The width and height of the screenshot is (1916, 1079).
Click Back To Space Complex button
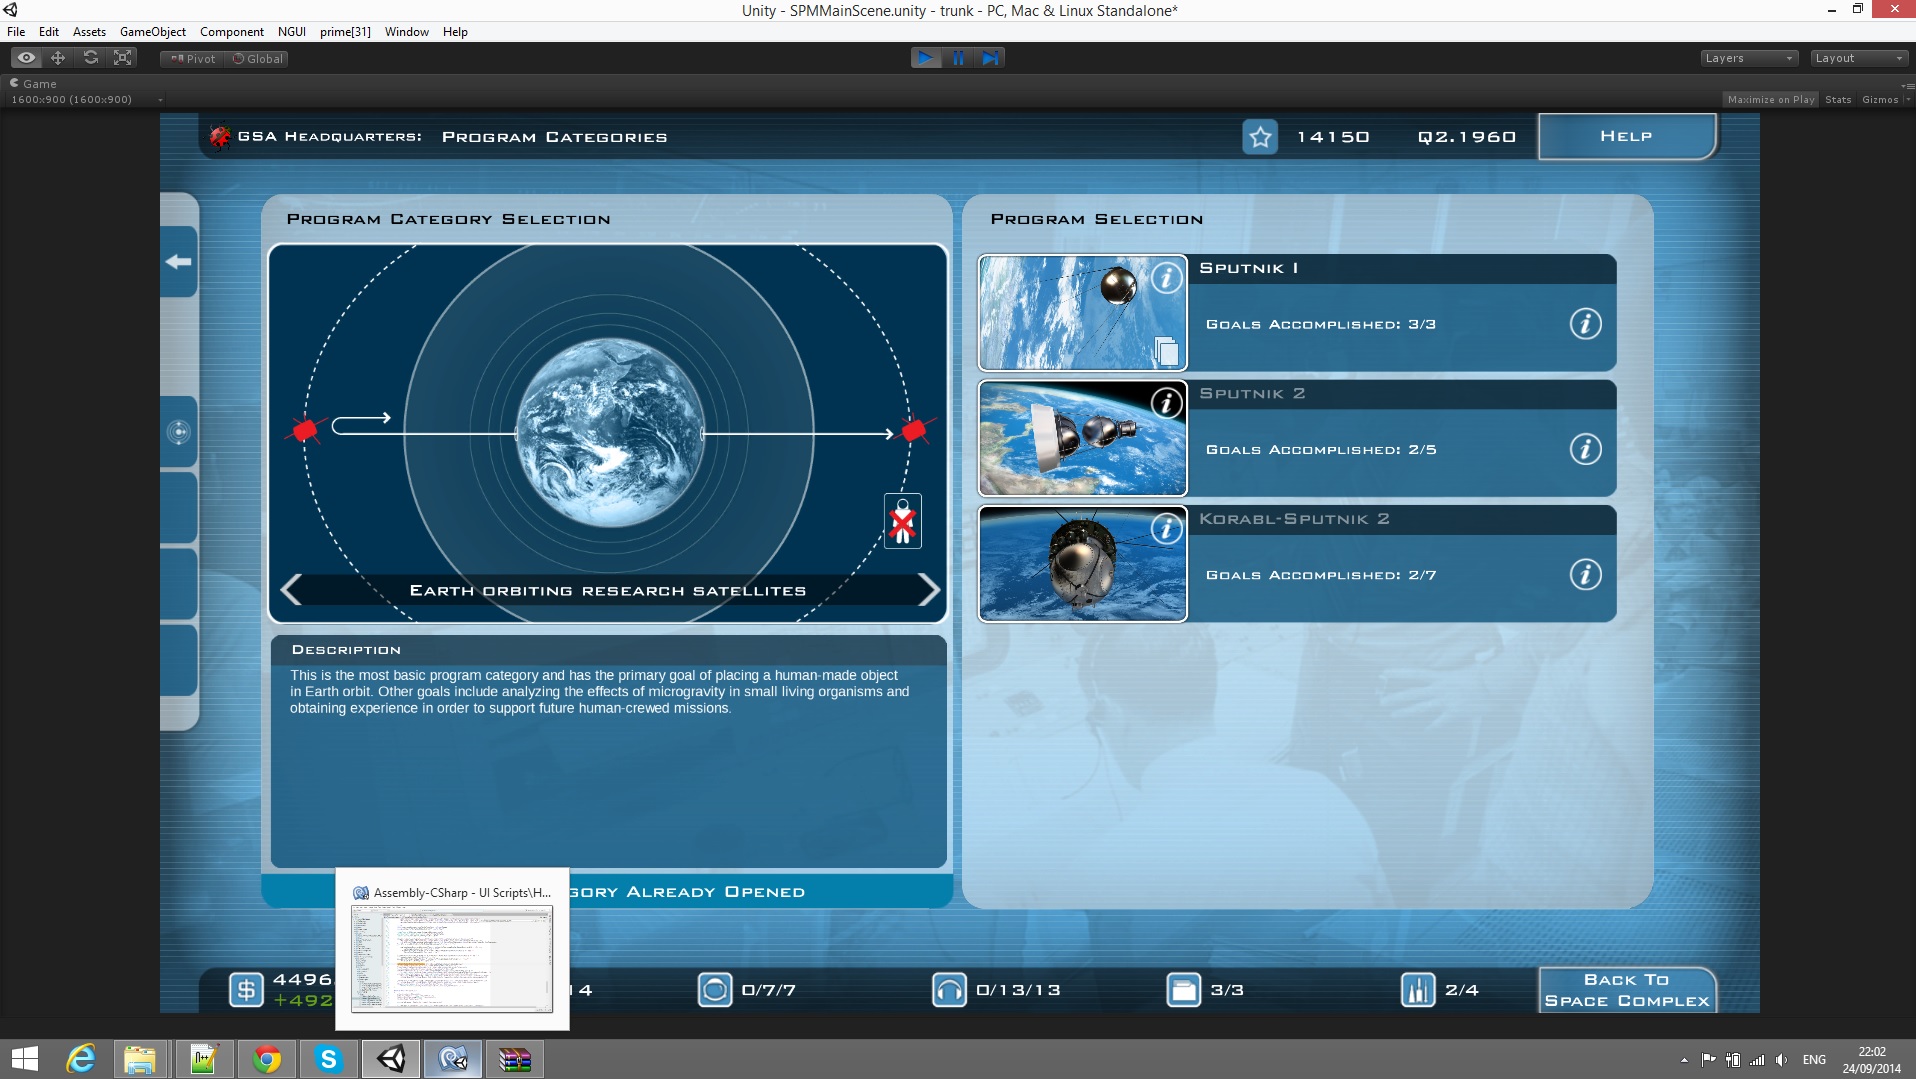[1626, 990]
